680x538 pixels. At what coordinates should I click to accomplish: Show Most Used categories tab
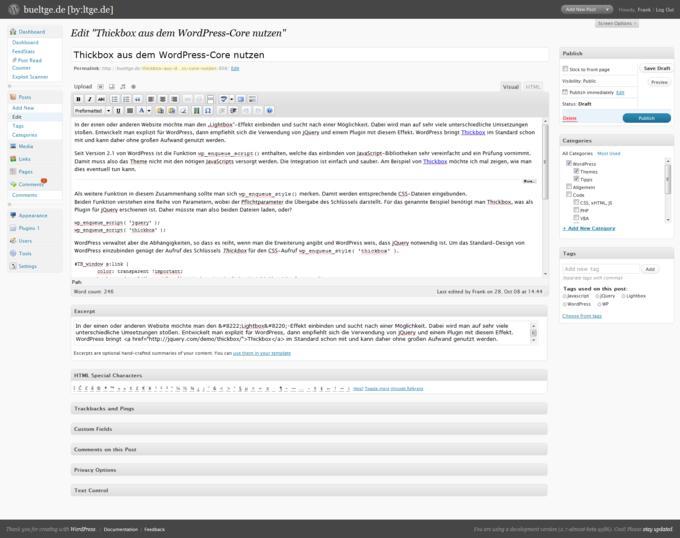coord(608,153)
